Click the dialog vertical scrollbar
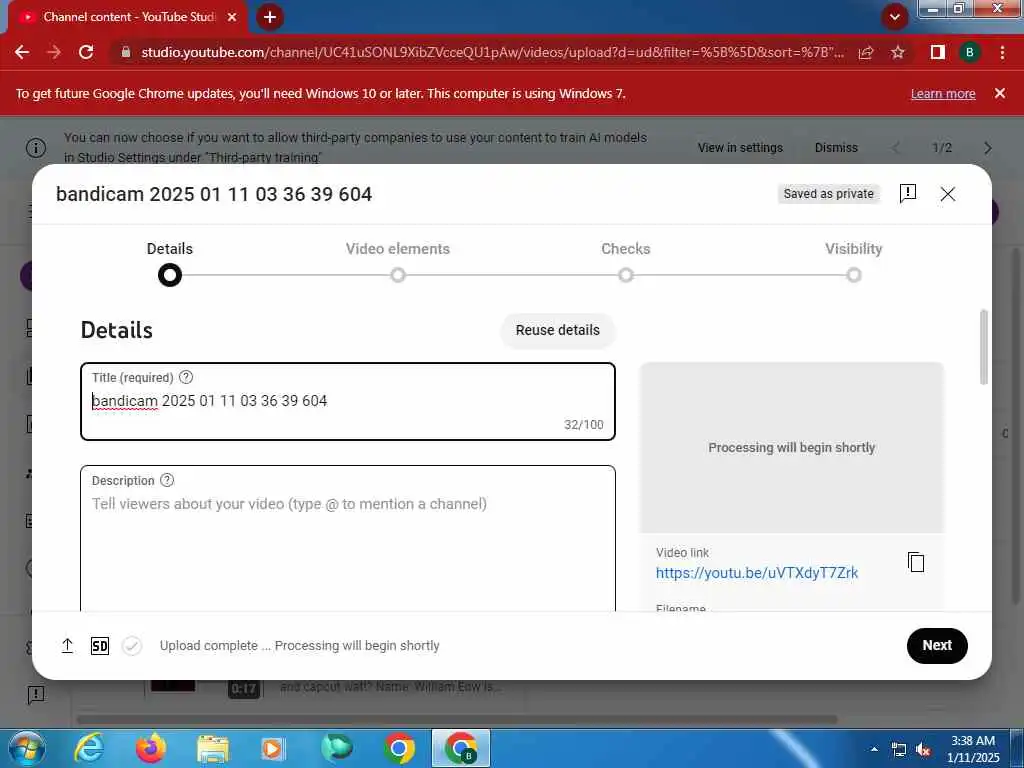Screen dimensions: 1024x768 click(984, 347)
